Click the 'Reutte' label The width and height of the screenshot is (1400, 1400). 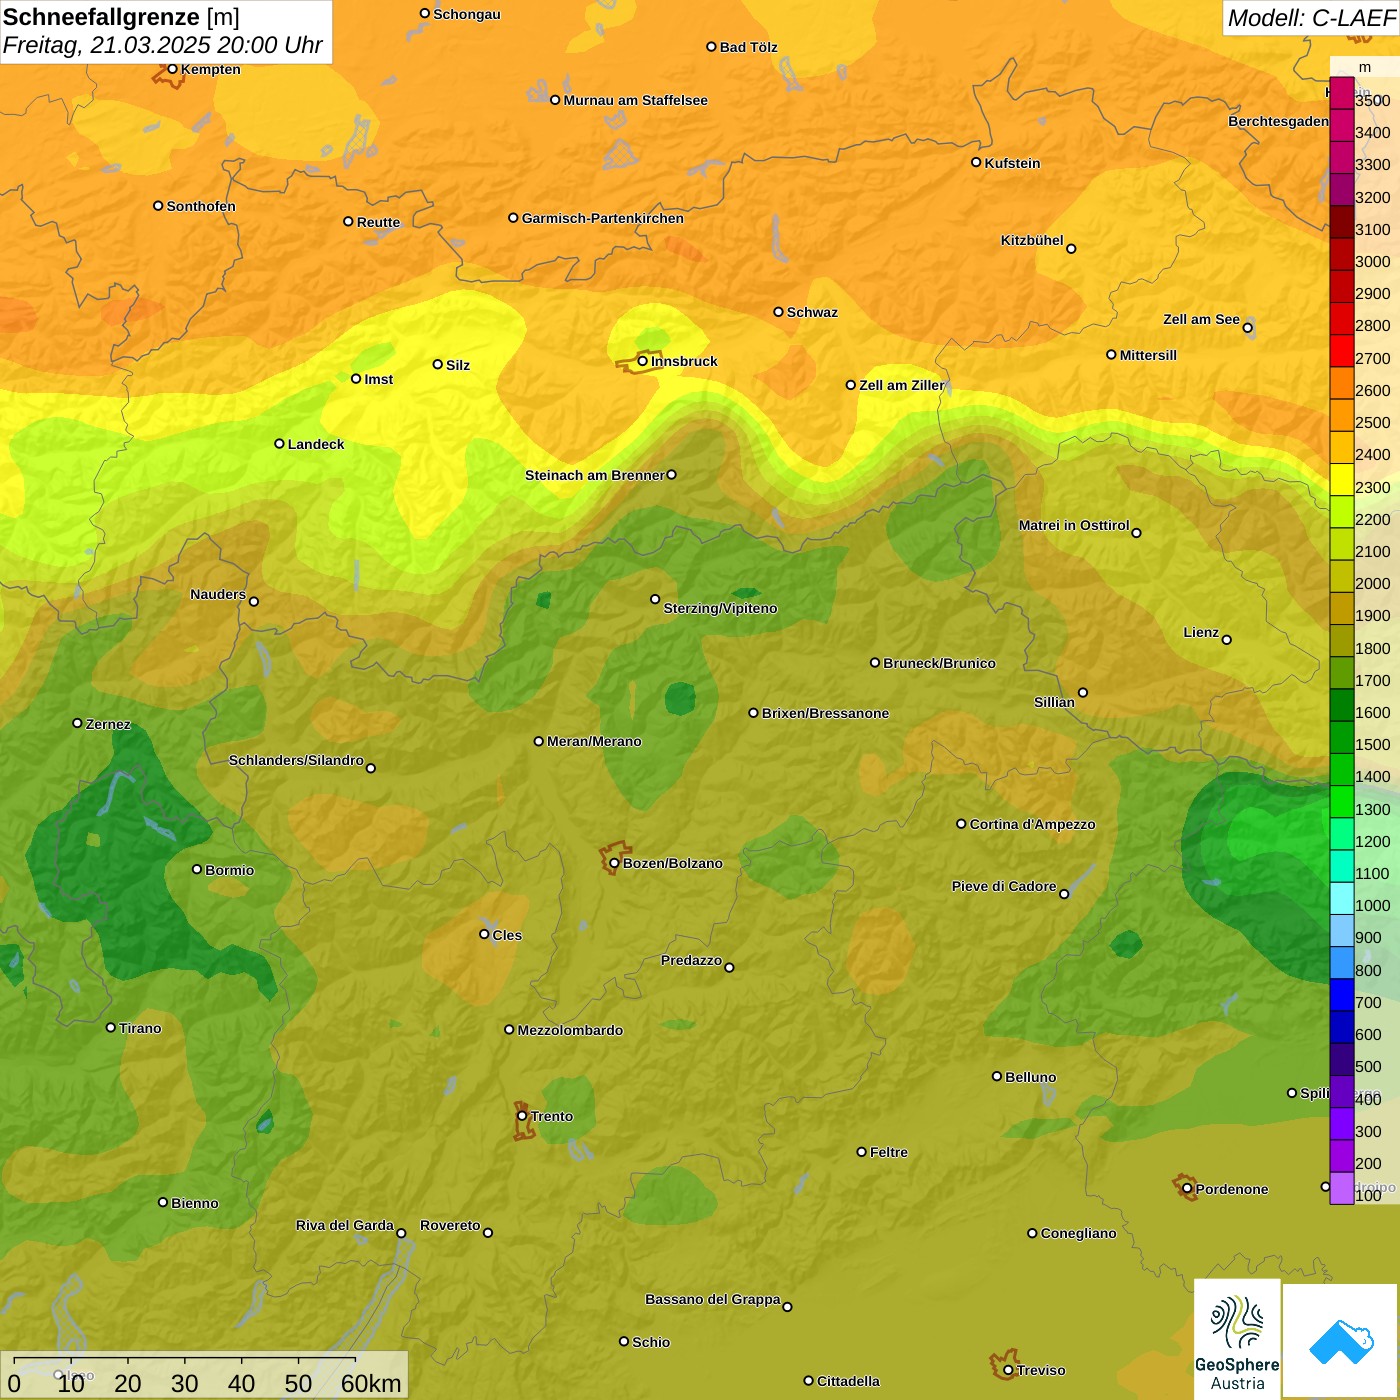coord(378,222)
